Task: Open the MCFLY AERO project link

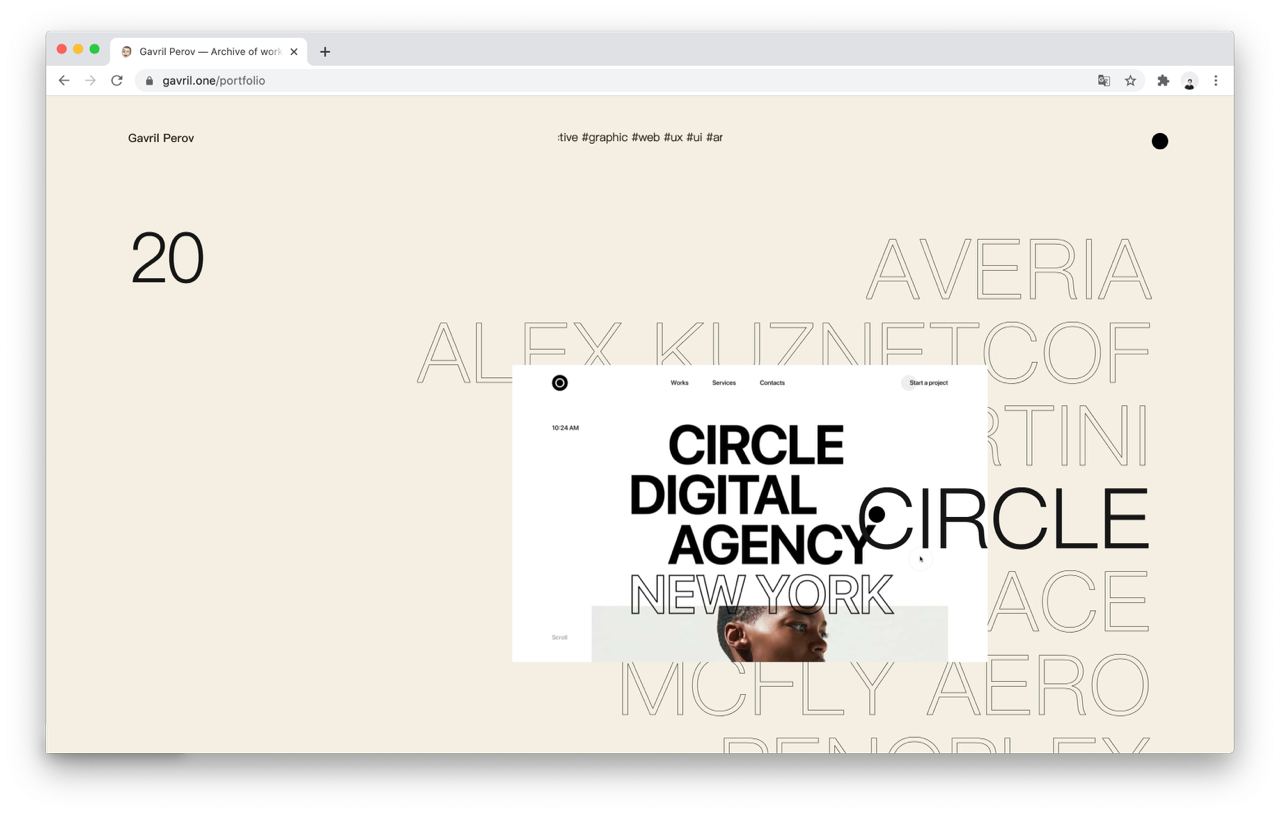Action: [x=885, y=686]
